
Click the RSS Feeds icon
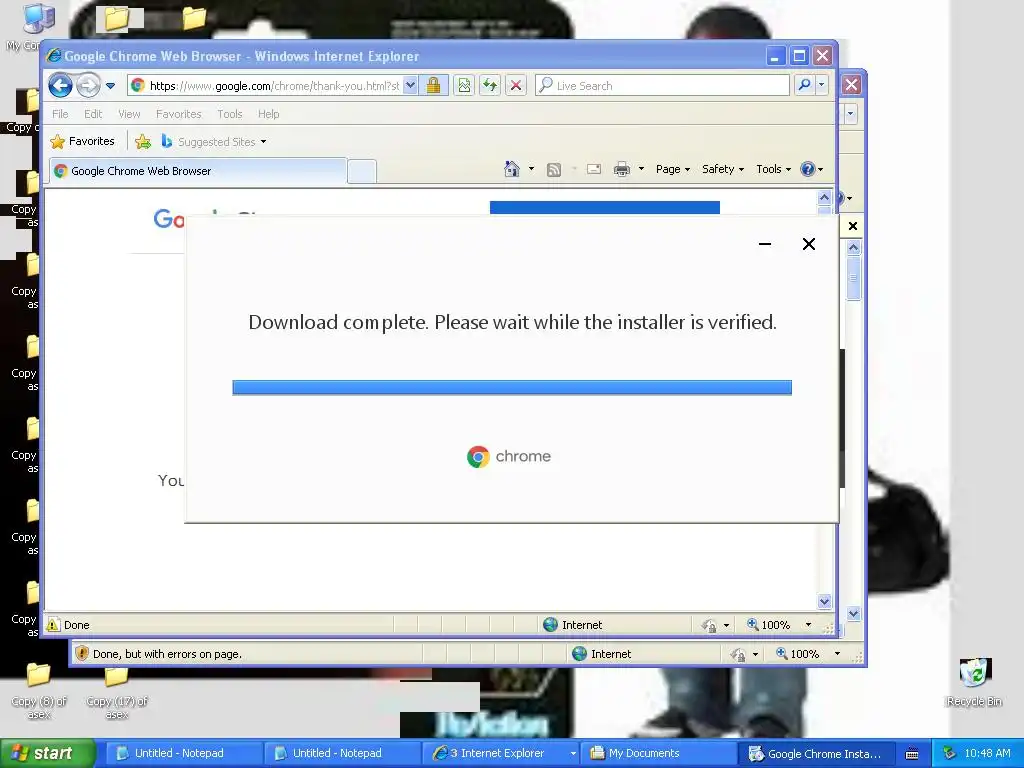coord(554,170)
